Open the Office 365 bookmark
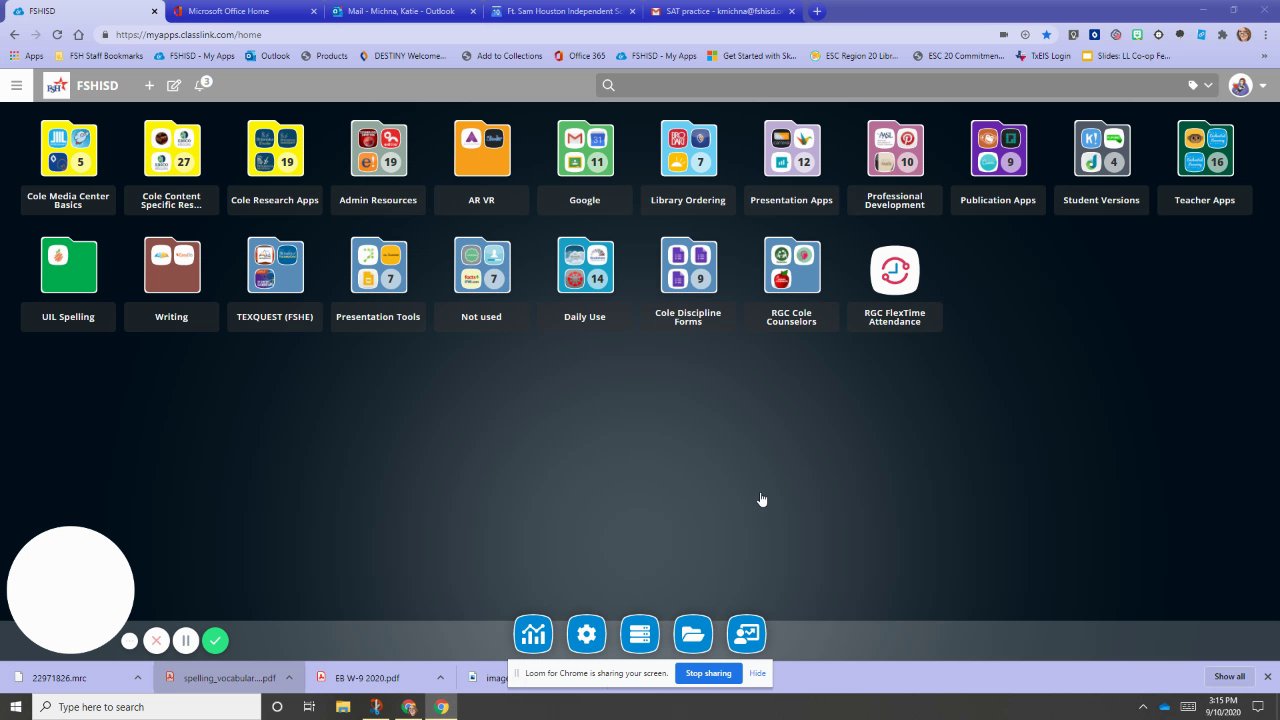Viewport: 1280px width, 720px height. (579, 56)
